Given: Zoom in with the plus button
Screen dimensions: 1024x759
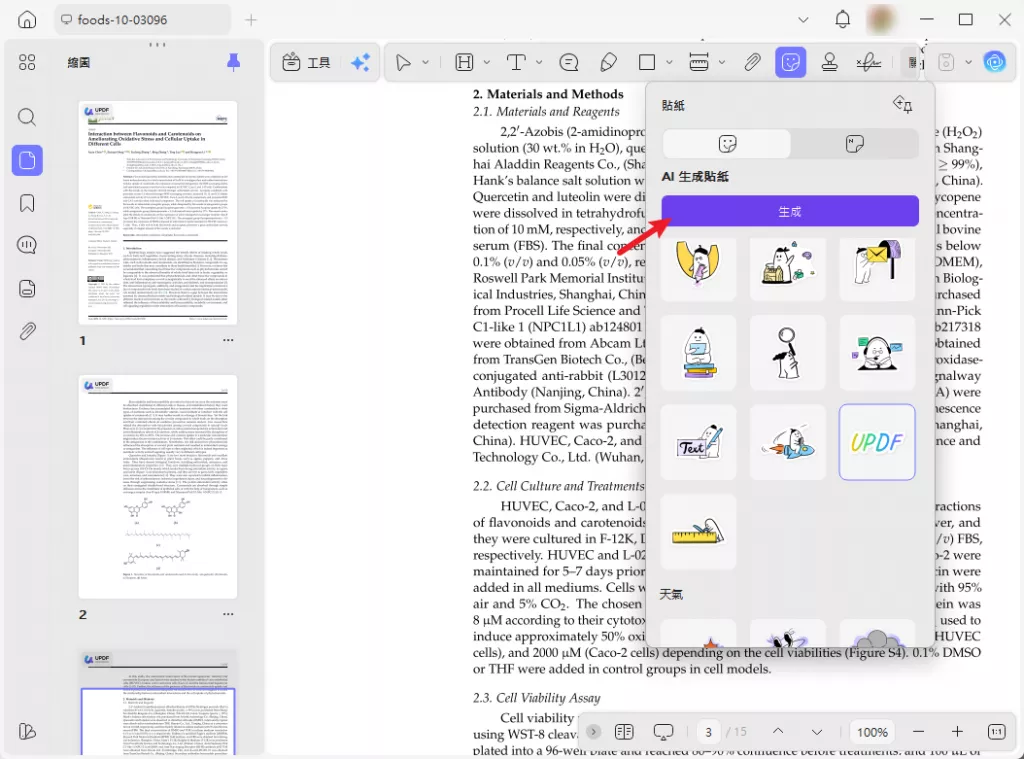Looking at the screenshot, I should pos(957,732).
